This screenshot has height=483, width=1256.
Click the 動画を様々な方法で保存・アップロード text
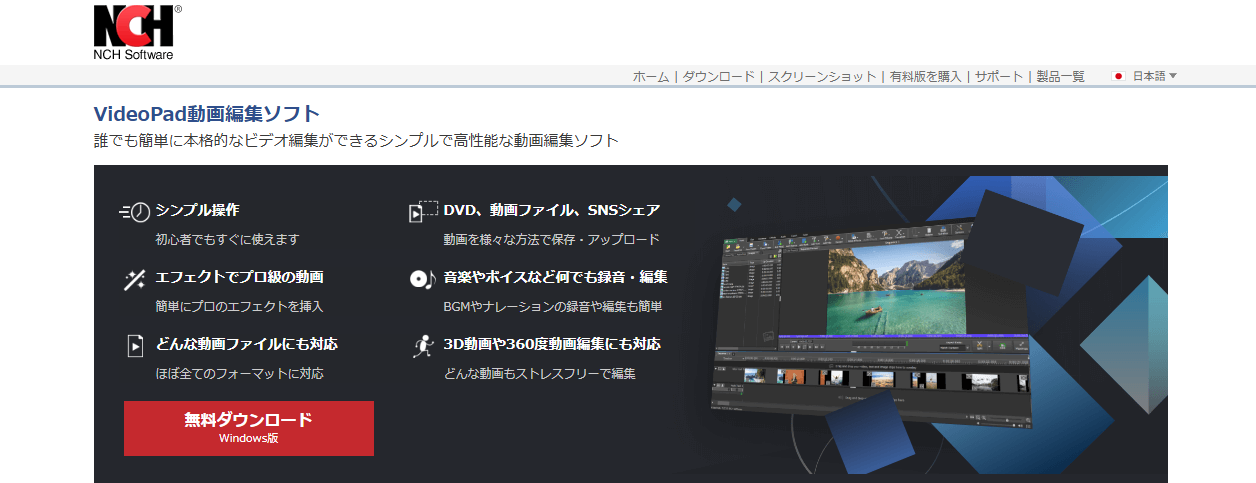click(552, 240)
